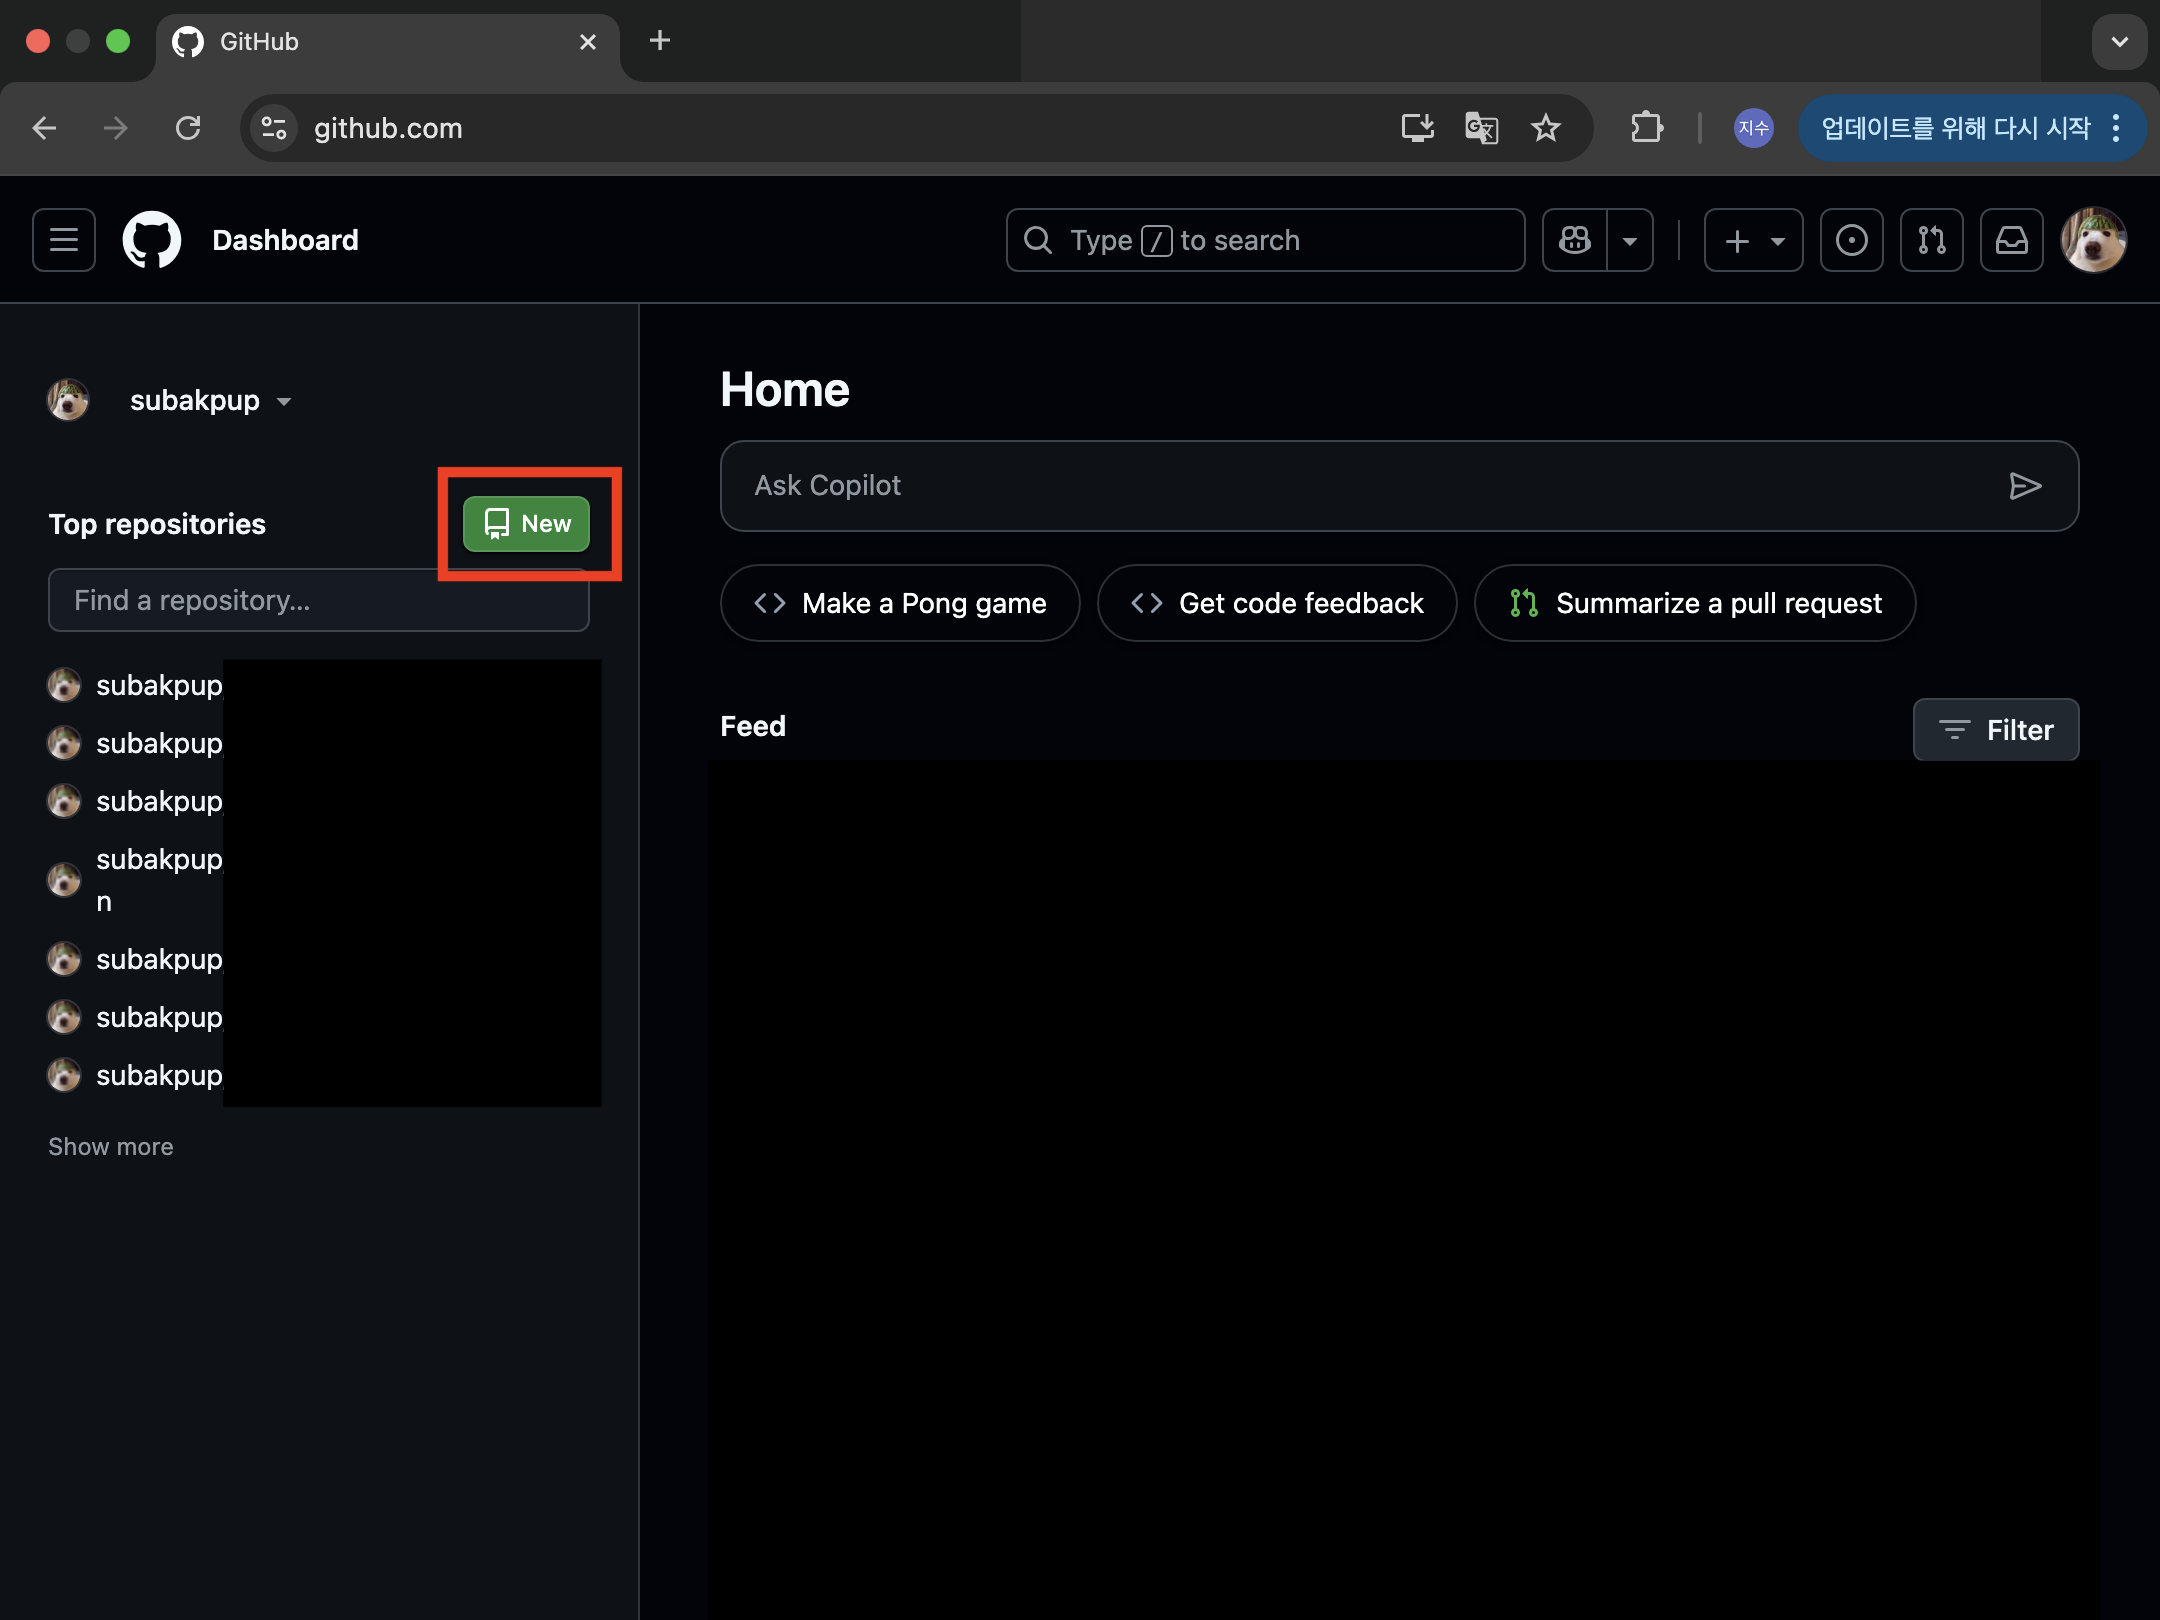
Task: Click the green New repository button
Action: pyautogui.click(x=527, y=524)
